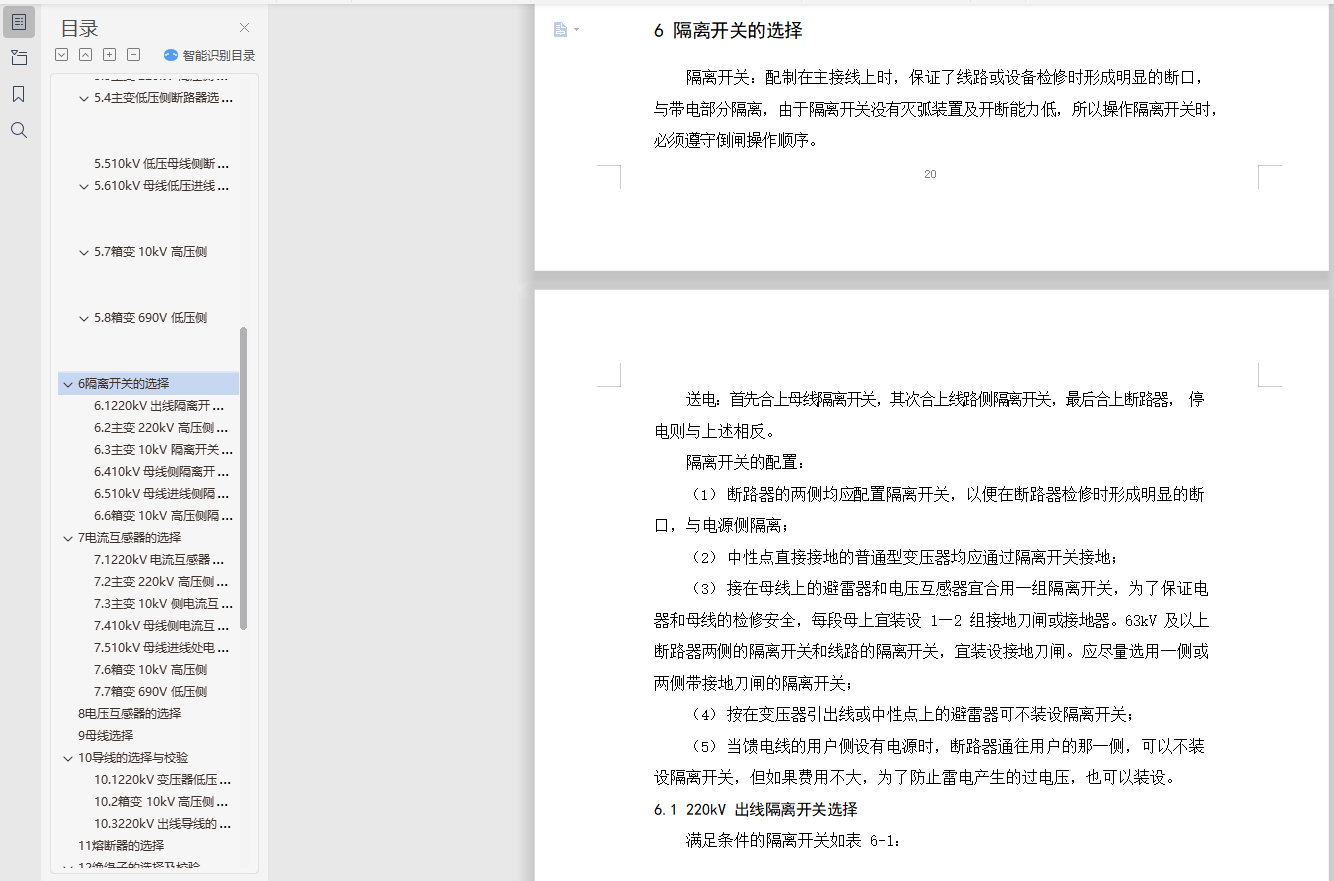Click the subheading 6.1 220kV 出线隔离开关选择
Image resolution: width=1334 pixels, height=881 pixels.
[x=756, y=810]
